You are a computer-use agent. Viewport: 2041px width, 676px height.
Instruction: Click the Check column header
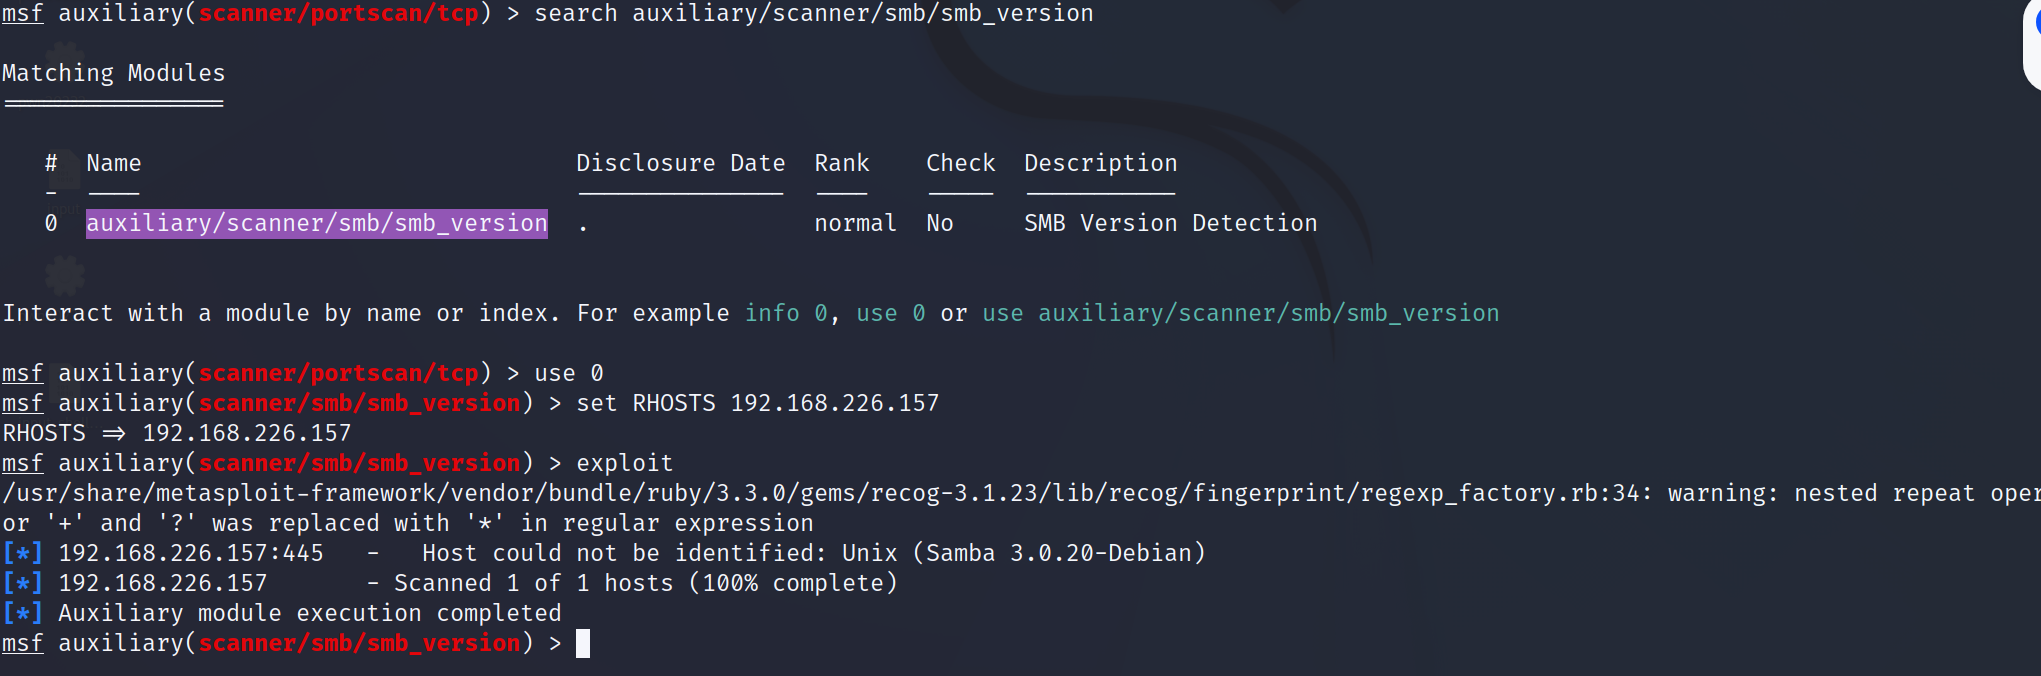960,163
